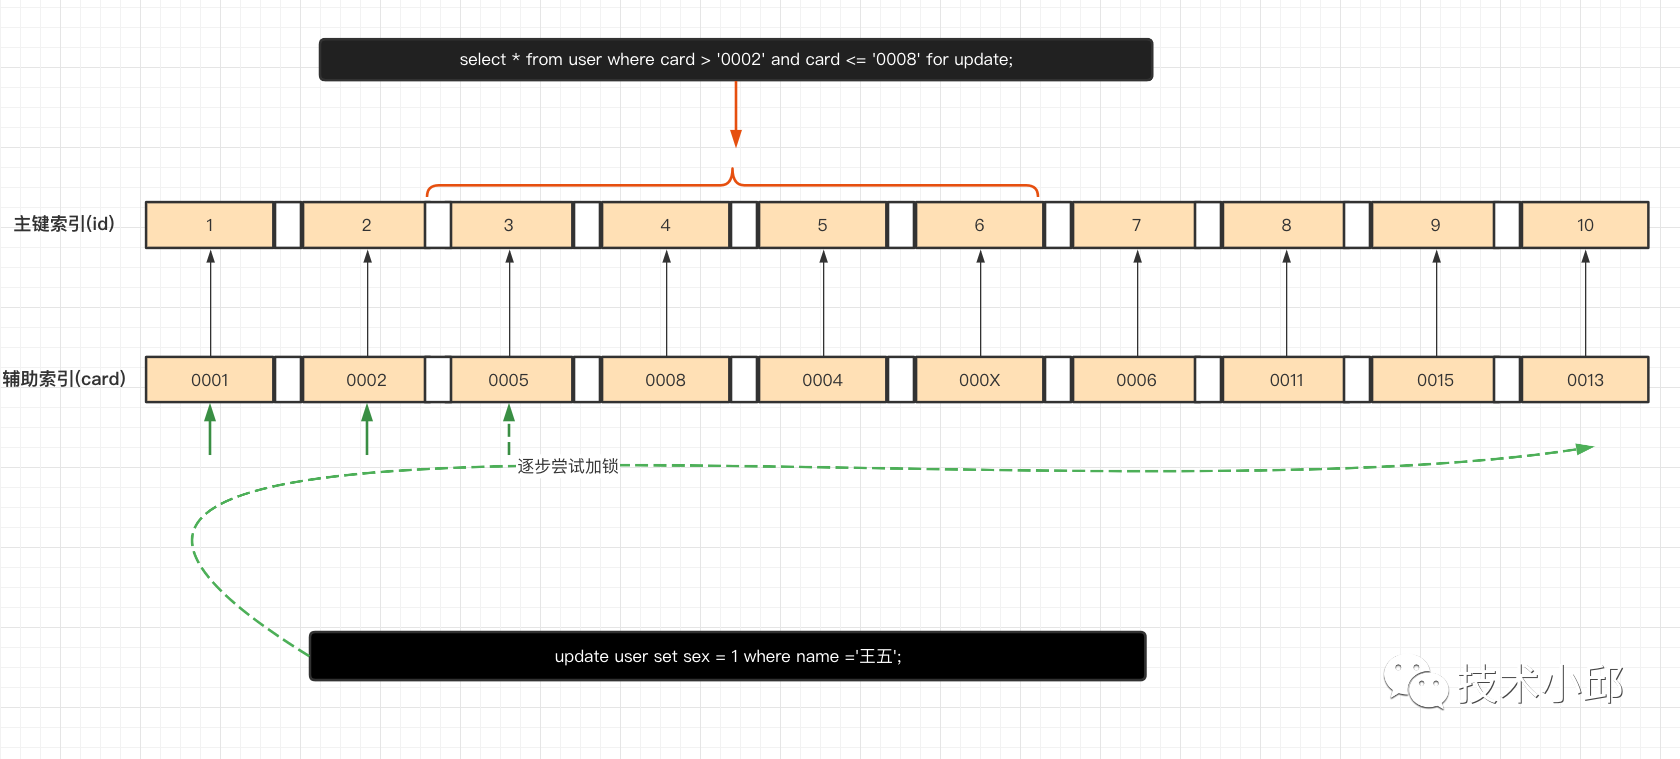1680x759 pixels.
Task: Click card index cell 0011
Action: click(1286, 380)
